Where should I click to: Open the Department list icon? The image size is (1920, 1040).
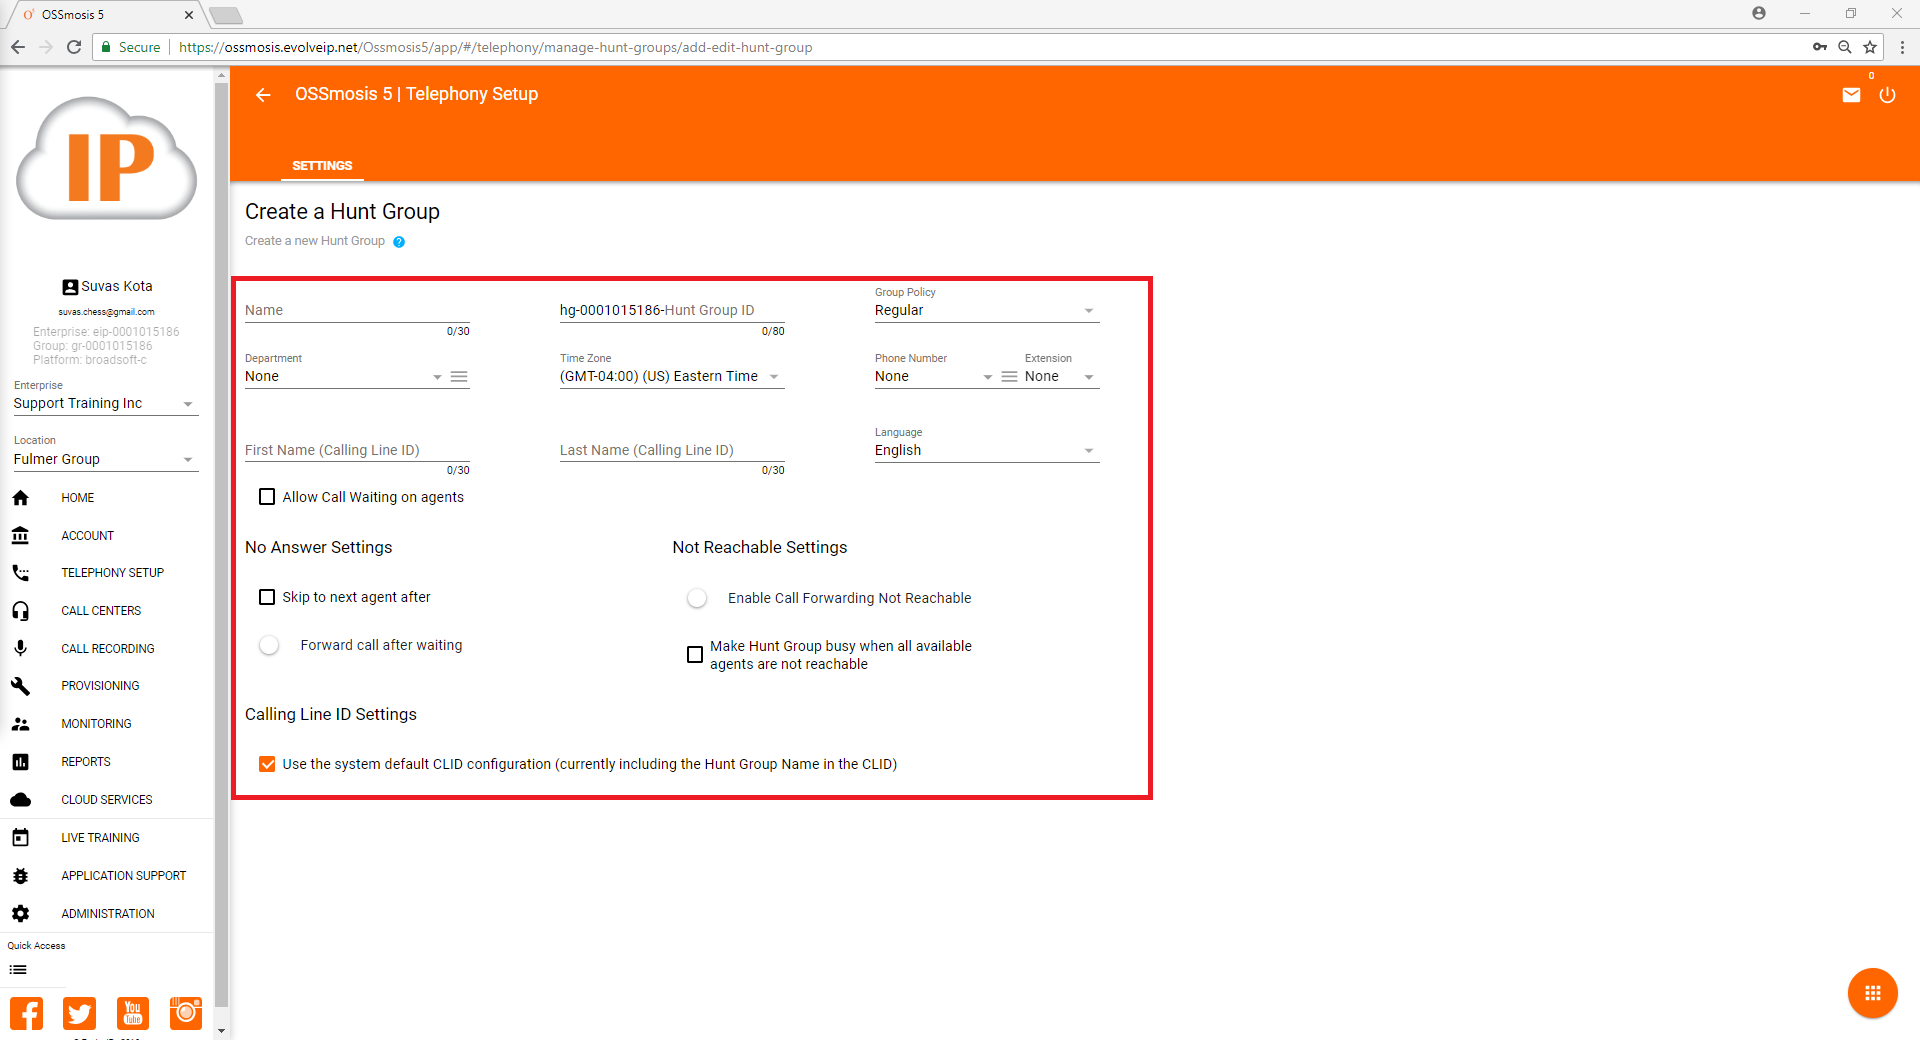(459, 377)
